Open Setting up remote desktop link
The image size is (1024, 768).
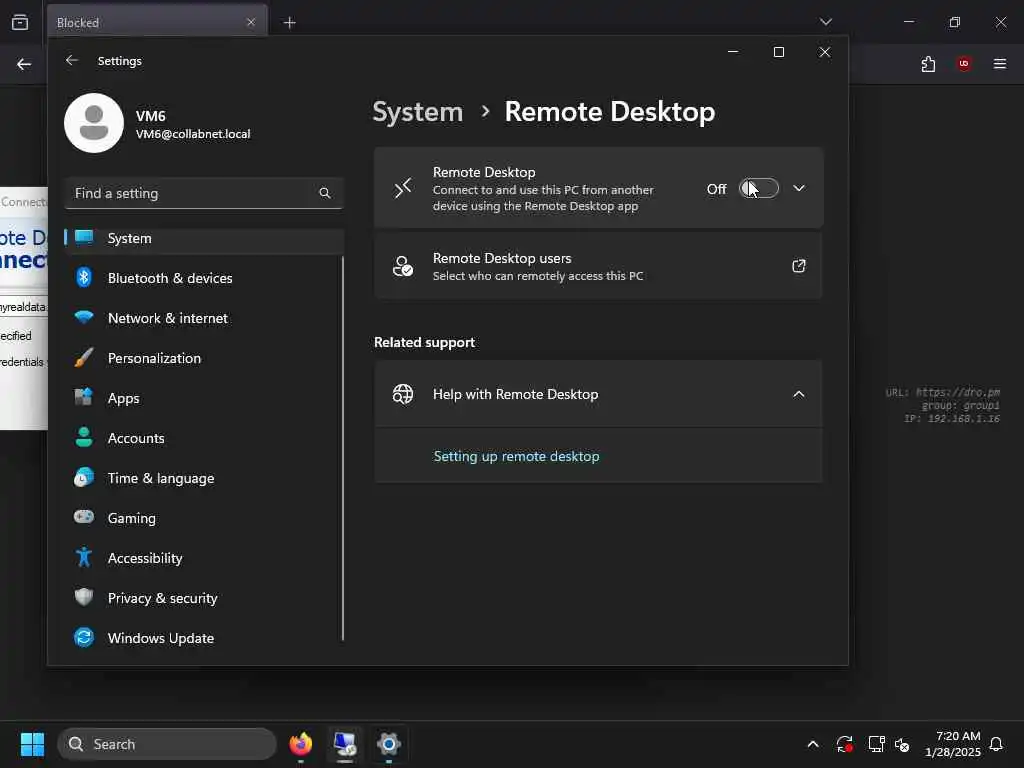tap(516, 456)
